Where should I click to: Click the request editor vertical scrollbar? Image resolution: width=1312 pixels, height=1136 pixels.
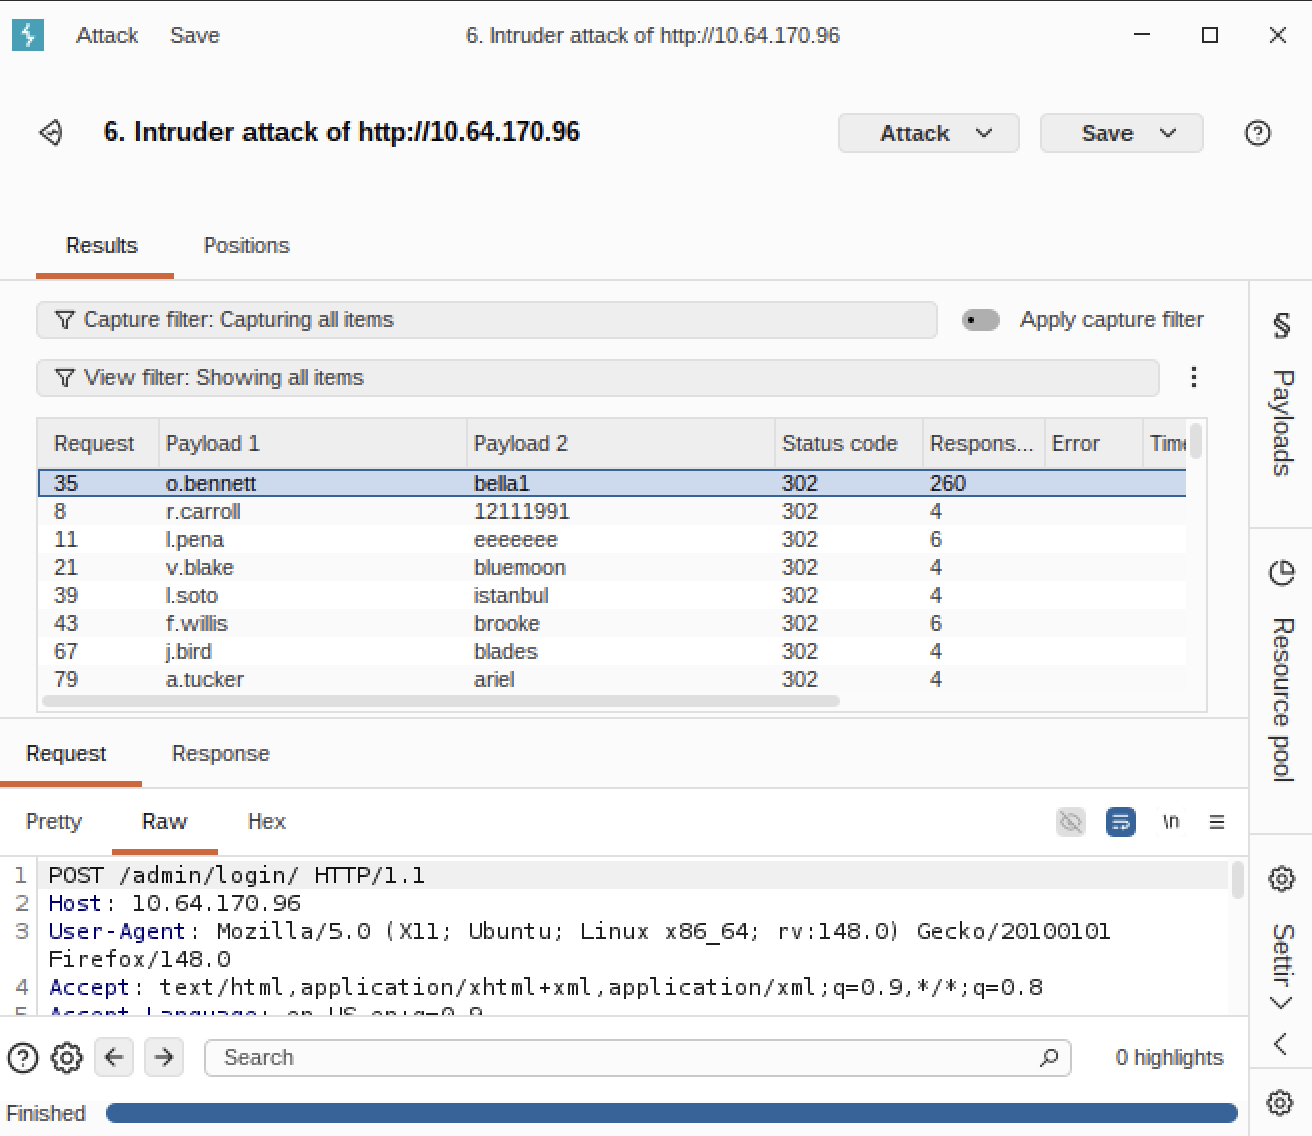pos(1237,880)
